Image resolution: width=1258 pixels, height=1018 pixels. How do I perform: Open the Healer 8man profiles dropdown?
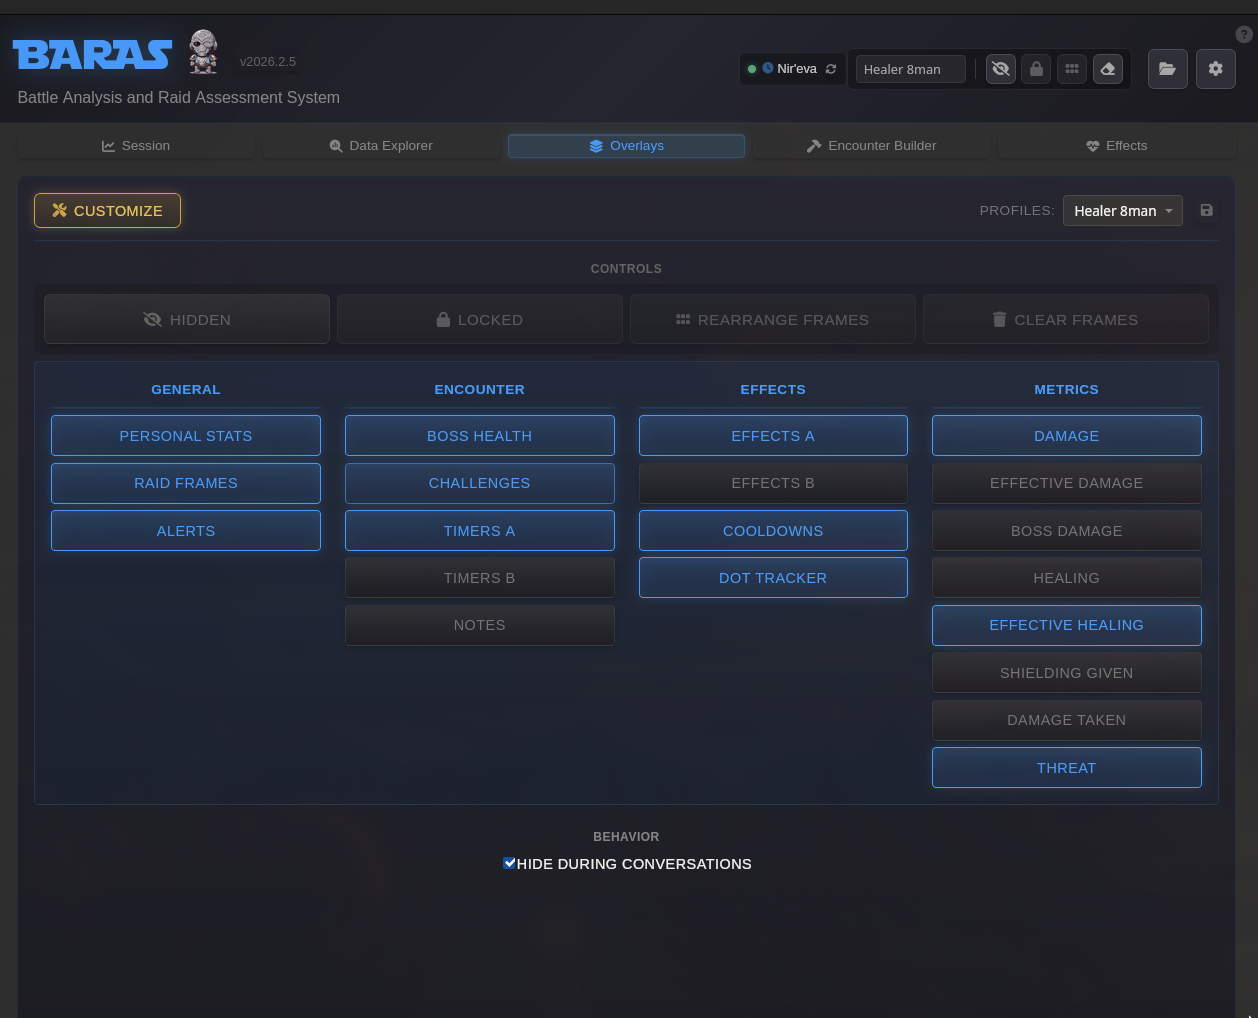(1122, 210)
